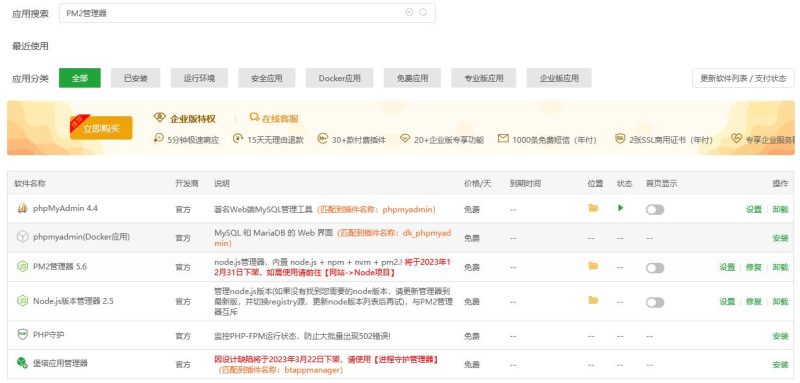Viewport: 800px width, 383px height.
Task: Click the 首页显示 column header
Action: [662, 184]
